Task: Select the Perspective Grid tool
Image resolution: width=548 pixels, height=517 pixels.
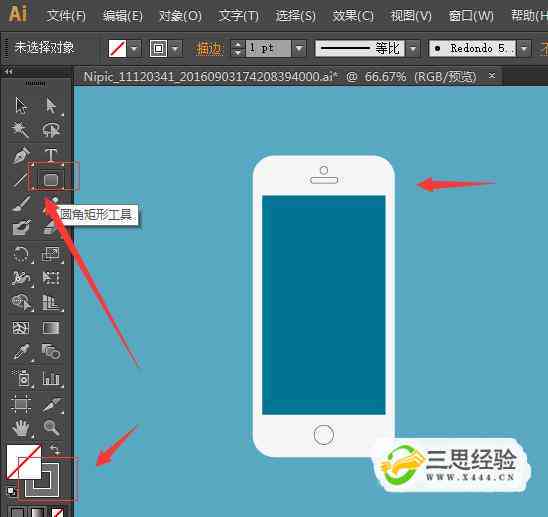Action: [51, 303]
